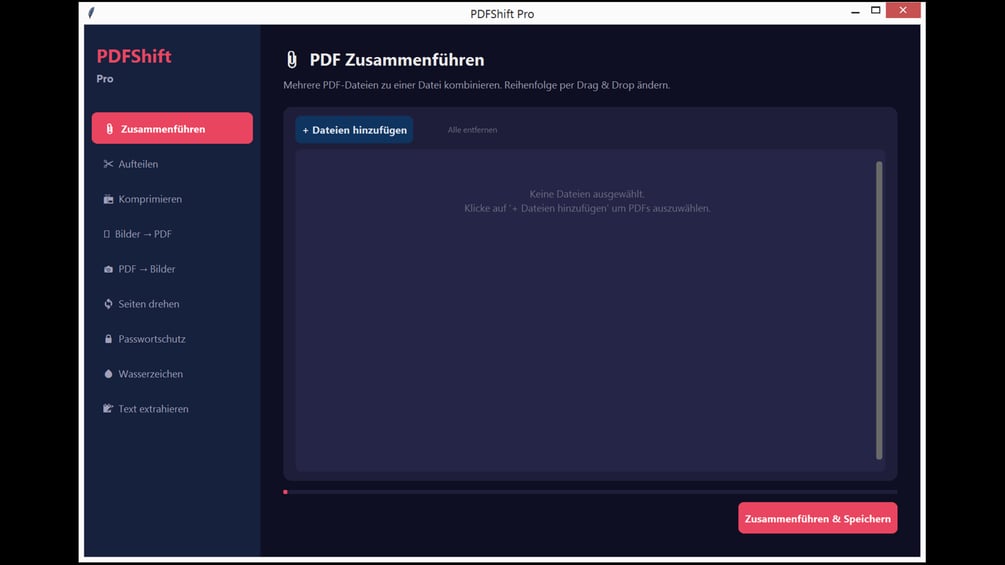
Task: Click the droplet icon beside Wasserzeichen
Action: (108, 373)
